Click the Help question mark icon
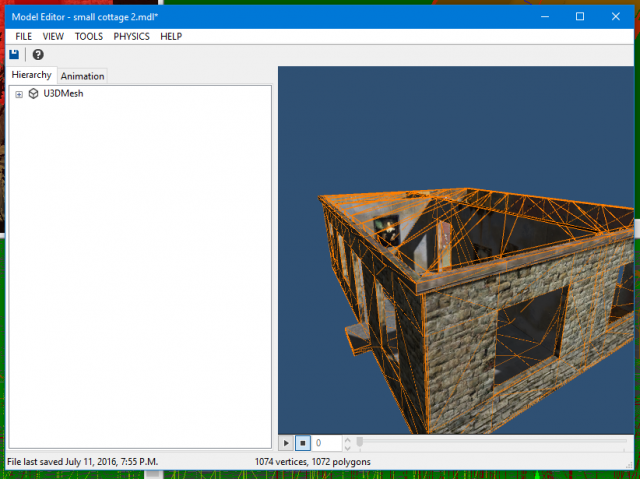 click(x=38, y=55)
